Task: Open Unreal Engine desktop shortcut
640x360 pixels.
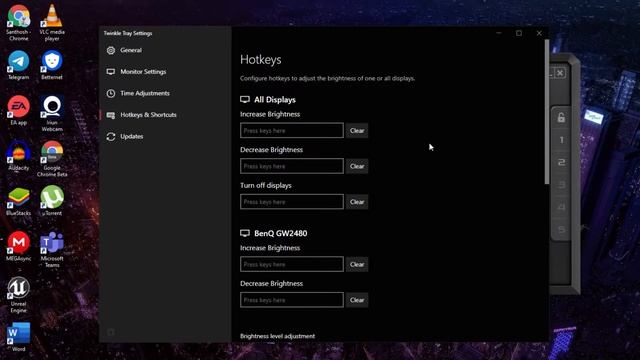Action: click(x=18, y=295)
